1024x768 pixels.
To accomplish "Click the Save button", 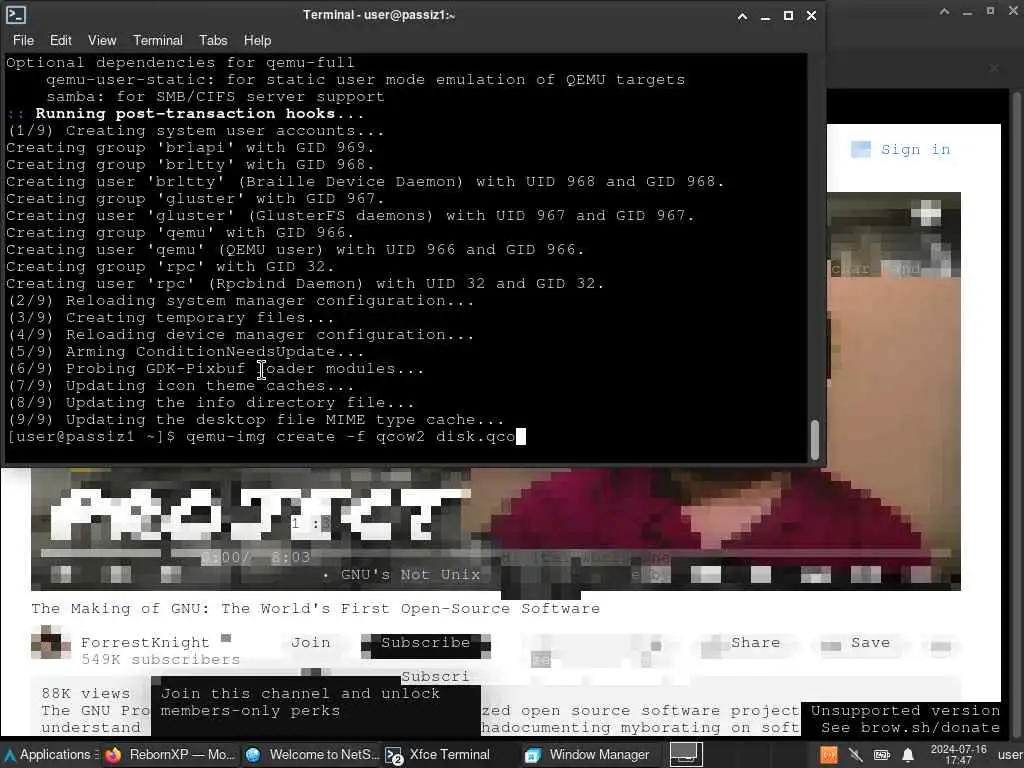I will [870, 643].
